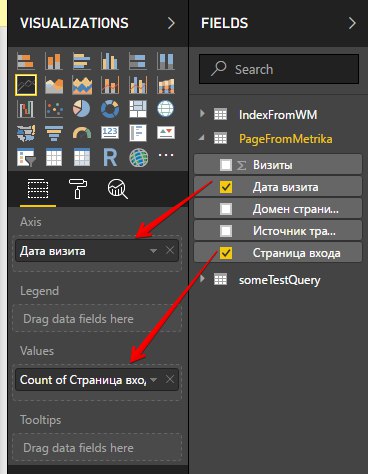Open import custom visual ellipsis menu
Screen dimensions: 368x474
tap(166, 155)
